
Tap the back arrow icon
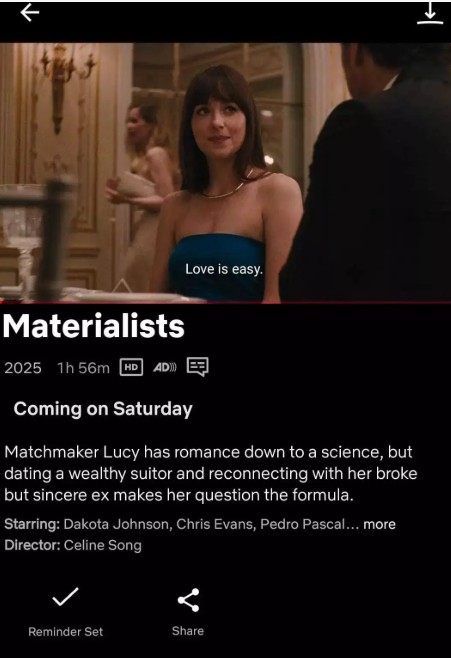tap(30, 13)
